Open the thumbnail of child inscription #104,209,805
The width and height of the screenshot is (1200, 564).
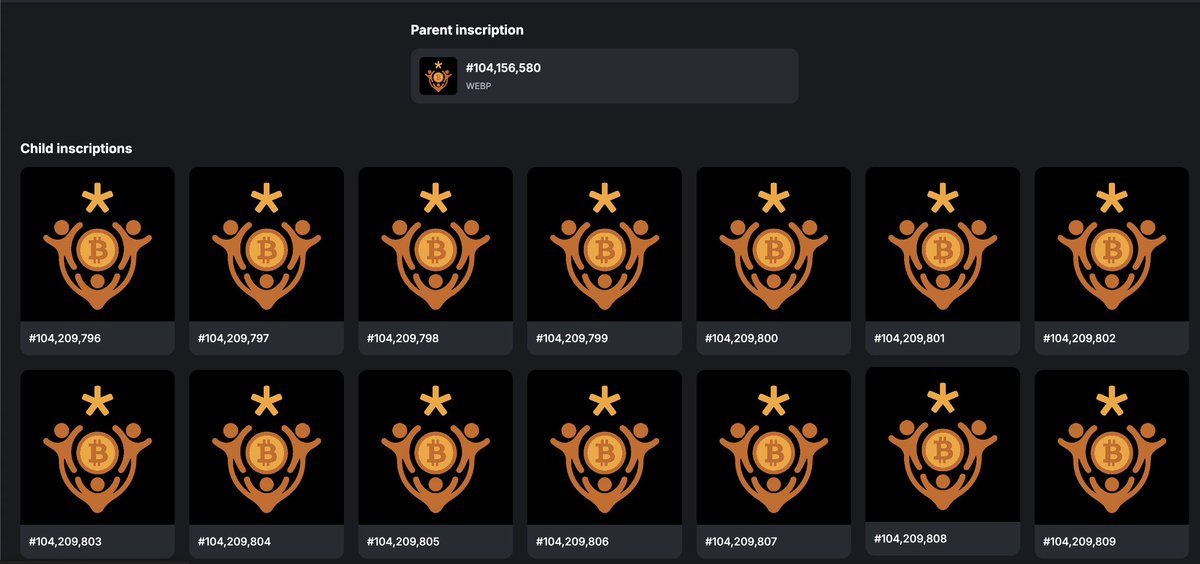pos(435,447)
